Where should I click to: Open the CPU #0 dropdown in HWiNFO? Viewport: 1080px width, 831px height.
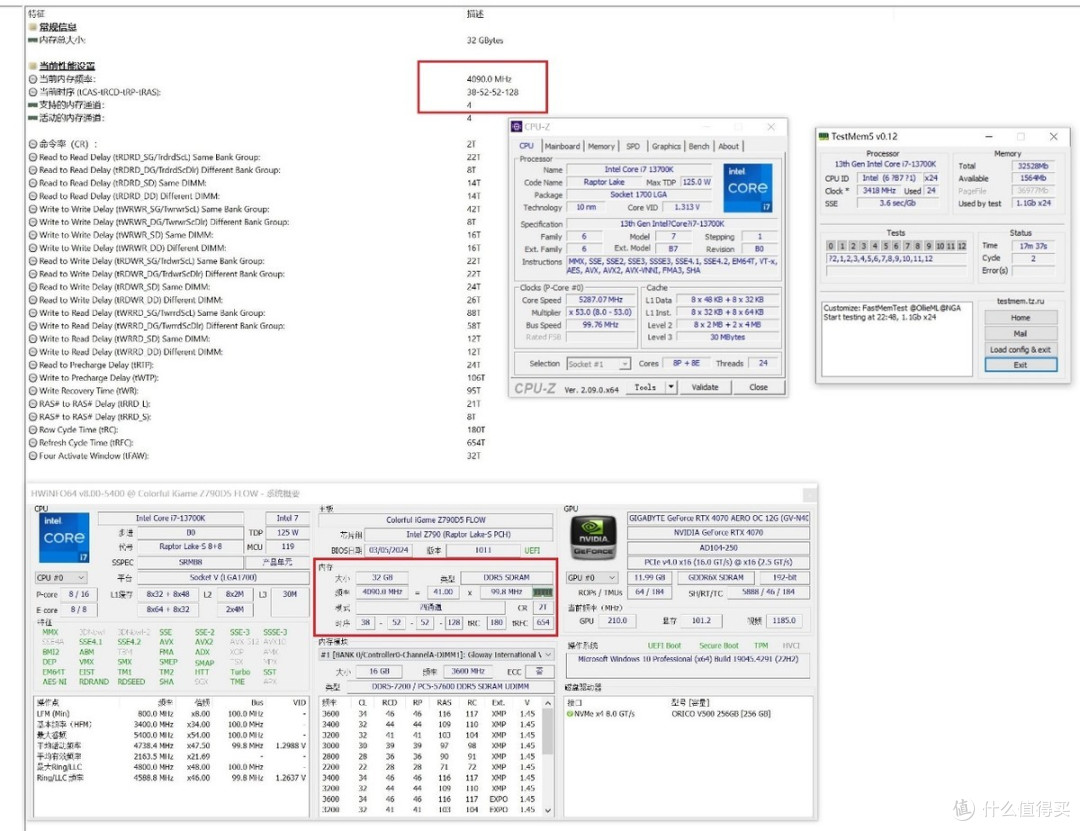click(61, 577)
